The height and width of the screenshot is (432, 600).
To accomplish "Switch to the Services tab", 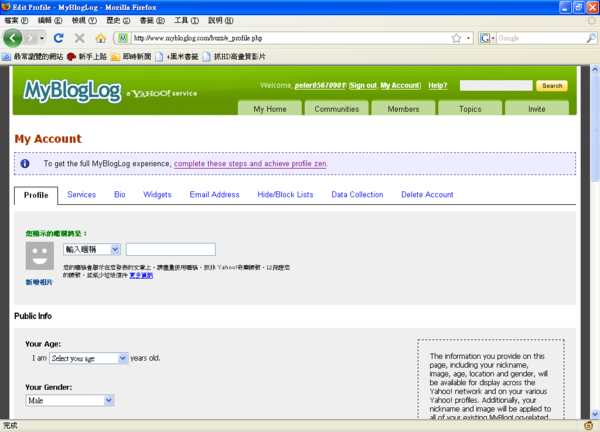I will tap(82, 194).
